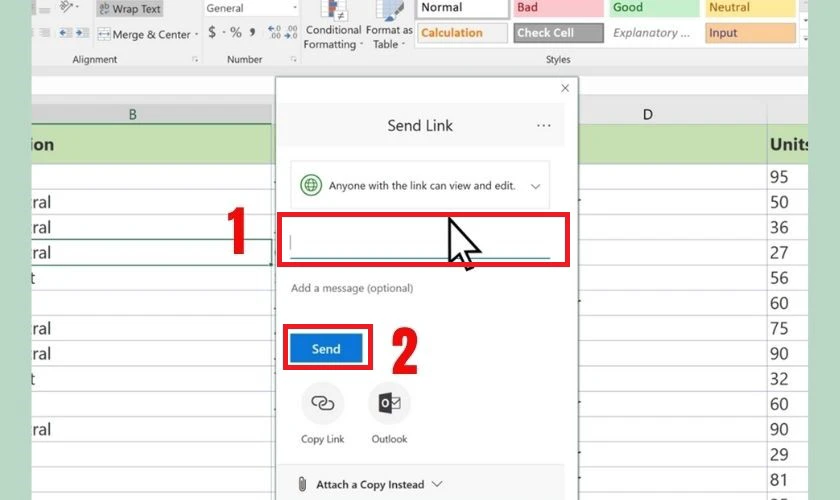Select the Calculation cell style
Image resolution: width=840 pixels, height=500 pixels.
(x=462, y=33)
